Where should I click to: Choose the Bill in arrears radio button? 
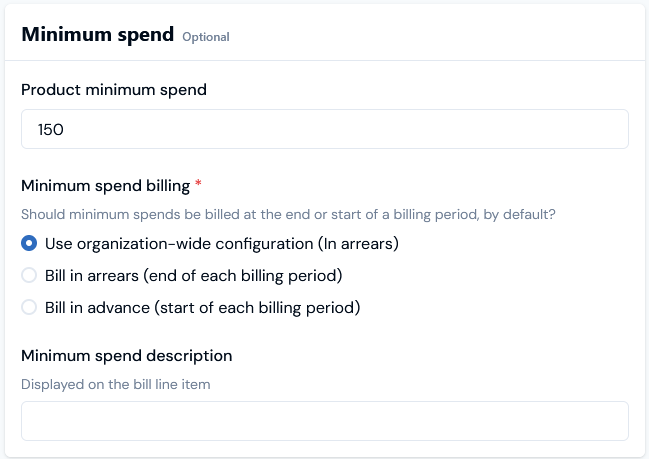pos(29,275)
